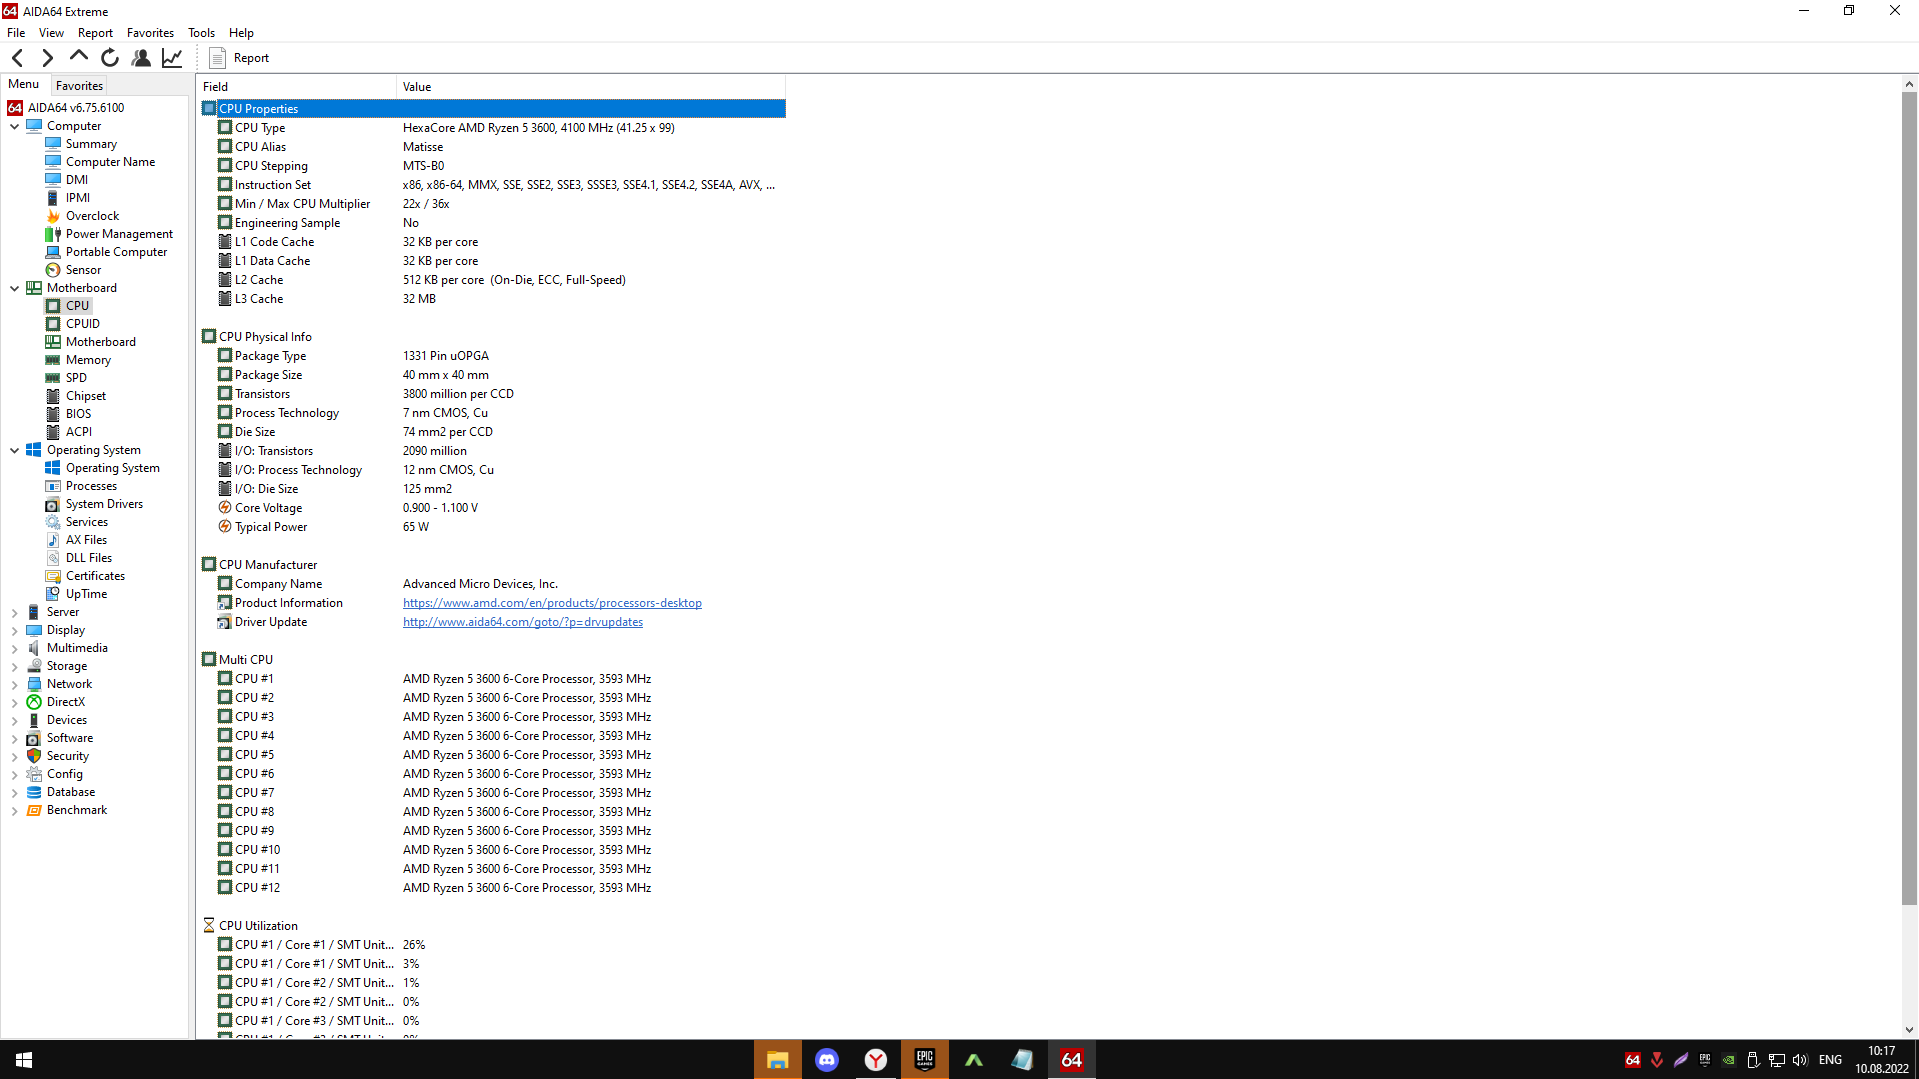The width and height of the screenshot is (1919, 1079).
Task: Select the SPD icon in tree
Action: 53,378
